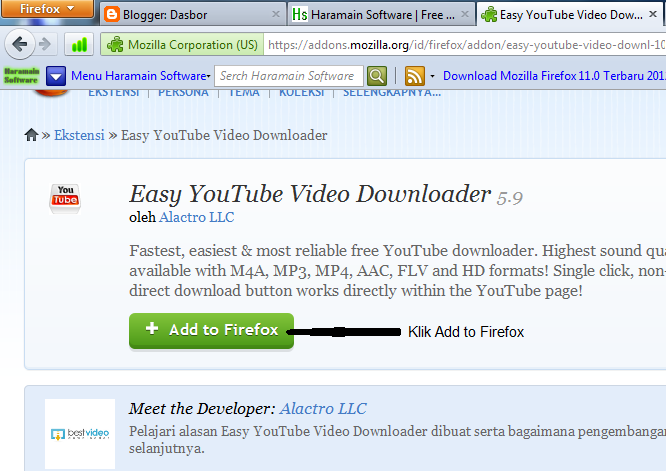Open the TEMA navigation item

click(243, 93)
